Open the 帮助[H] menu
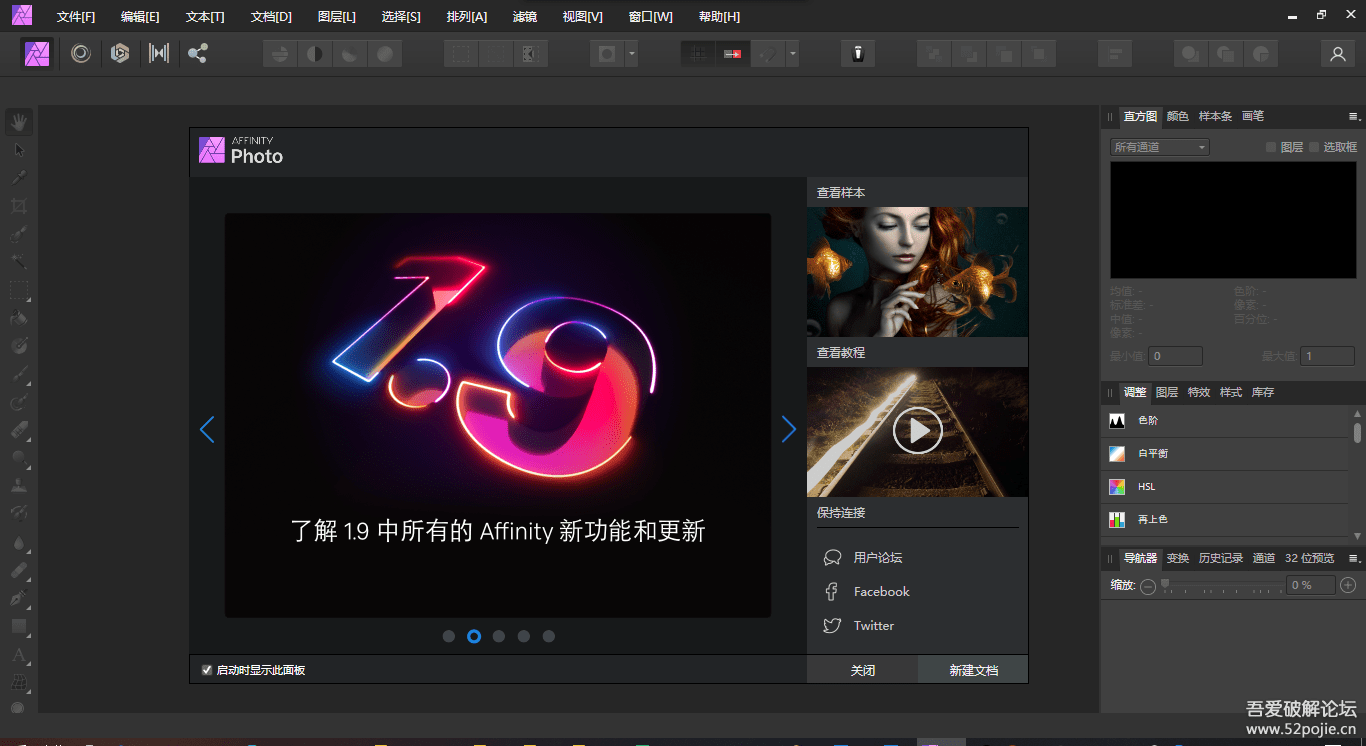 (x=719, y=17)
